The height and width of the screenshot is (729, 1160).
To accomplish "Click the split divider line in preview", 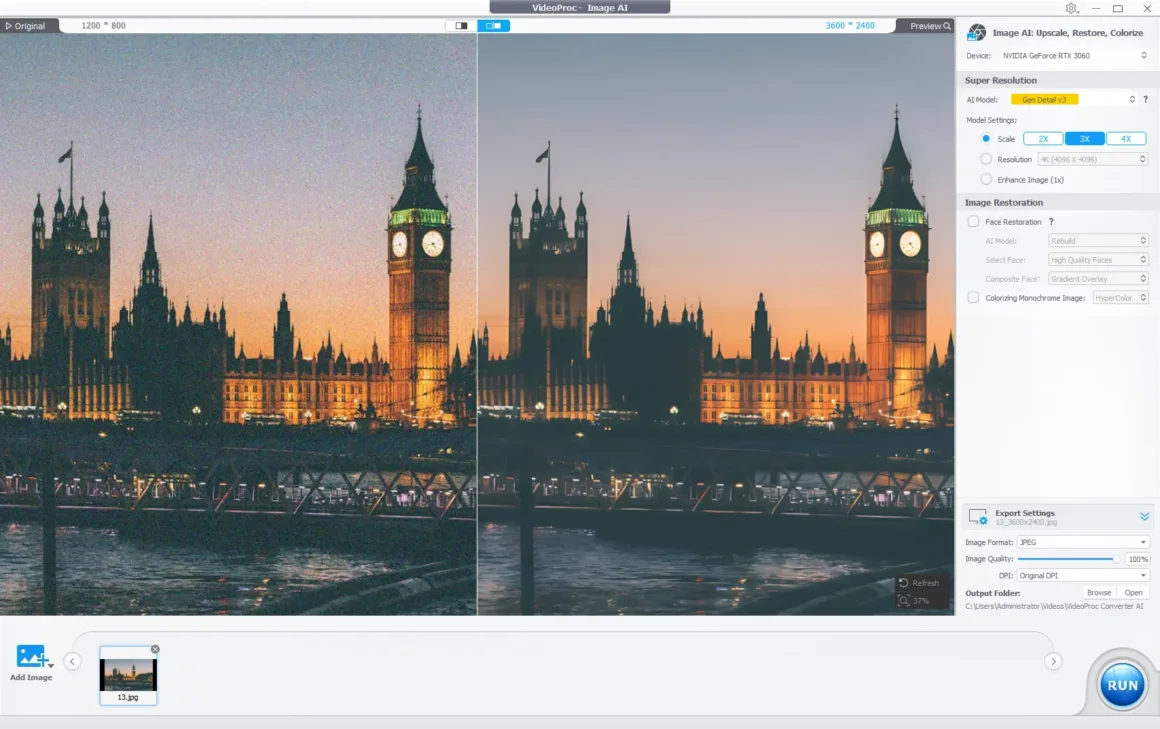I will [477, 324].
